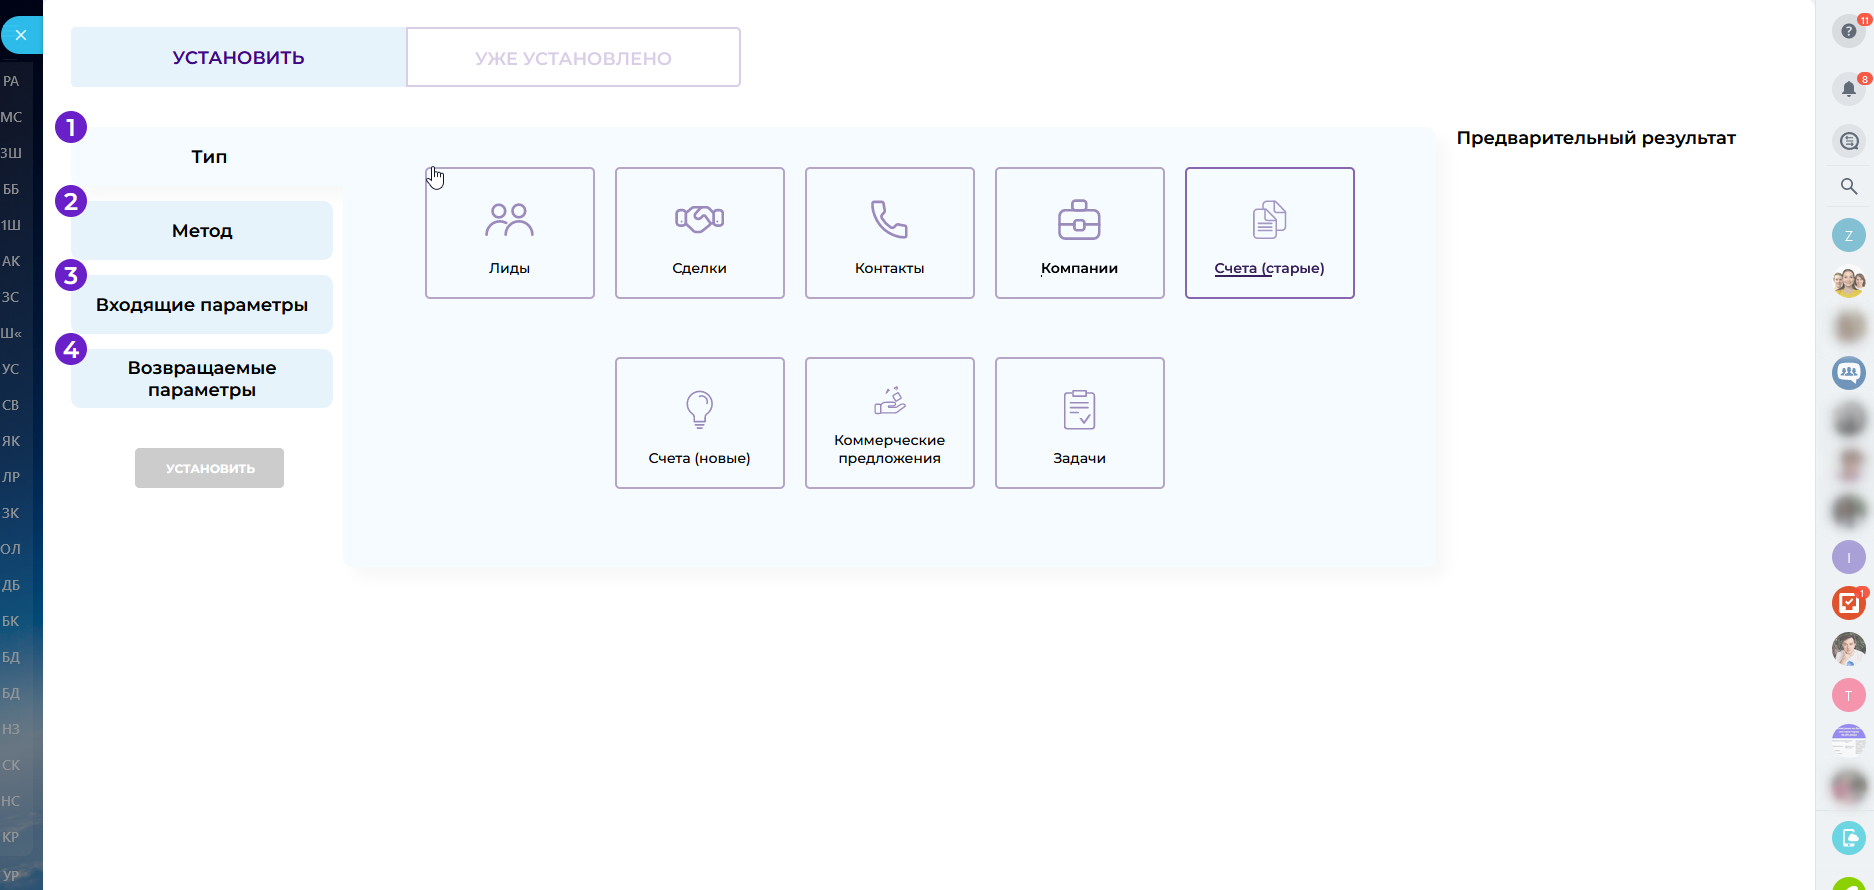Open the УЖЕ УСТАНОВЛЕНО tab
This screenshot has height=890, width=1874.
pyautogui.click(x=573, y=58)
